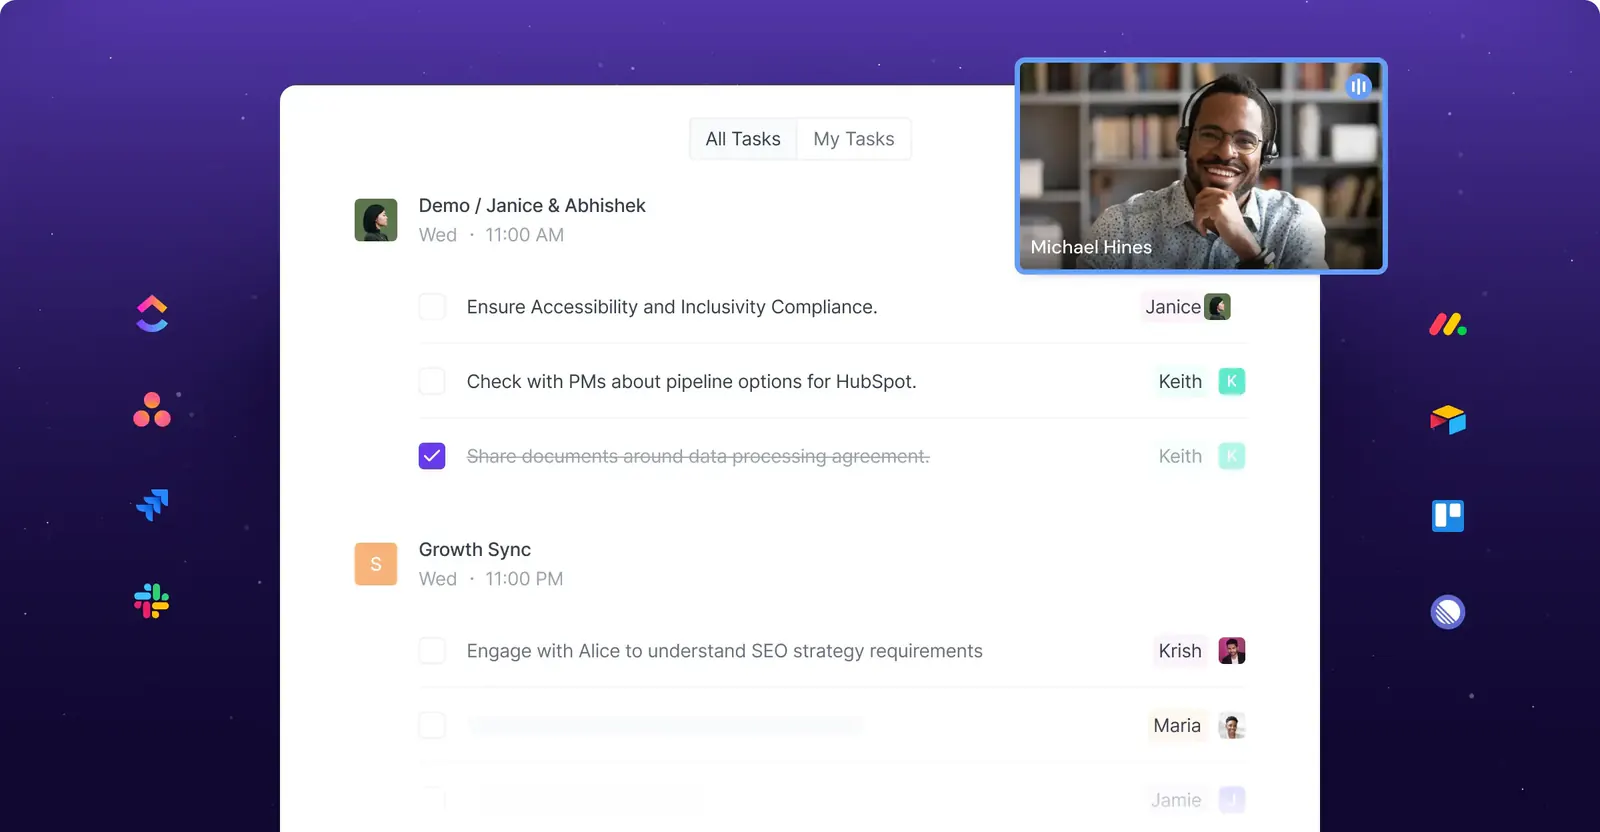Check the SEO strategy requirements task
Viewport: 1600px width, 832px height.
432,651
